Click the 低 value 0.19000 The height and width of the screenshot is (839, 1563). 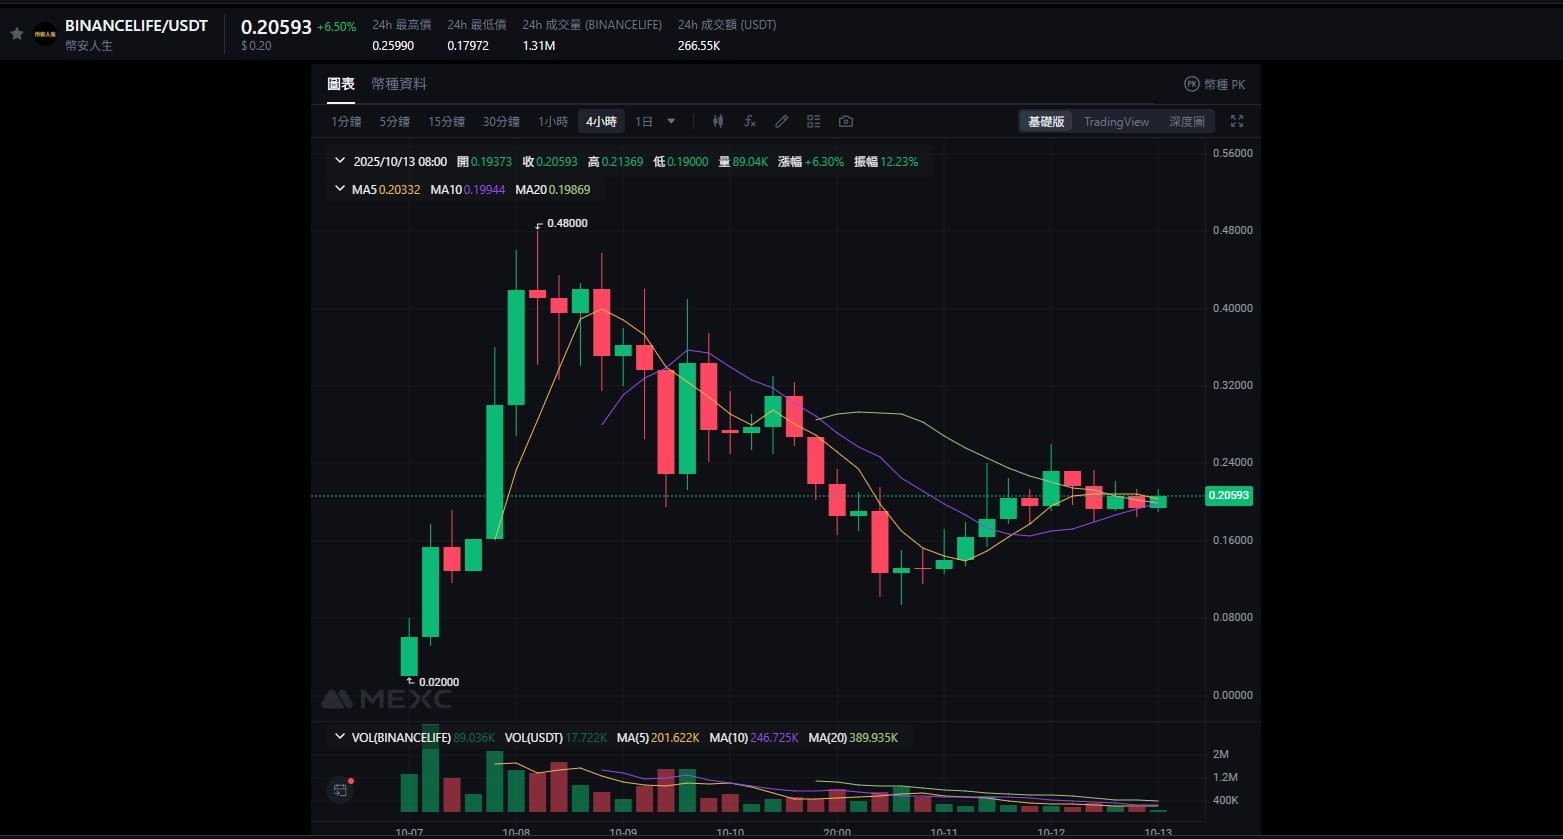pyautogui.click(x=688, y=161)
